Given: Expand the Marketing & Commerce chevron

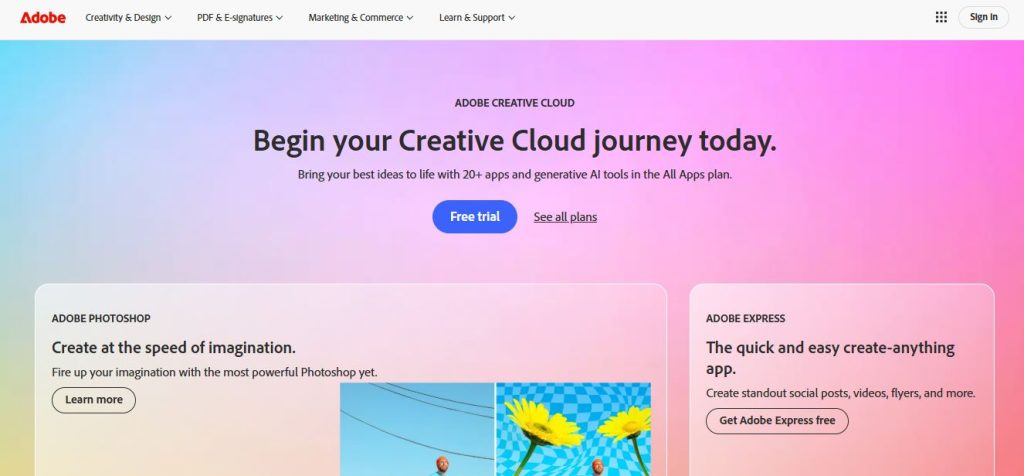Looking at the screenshot, I should [410, 18].
